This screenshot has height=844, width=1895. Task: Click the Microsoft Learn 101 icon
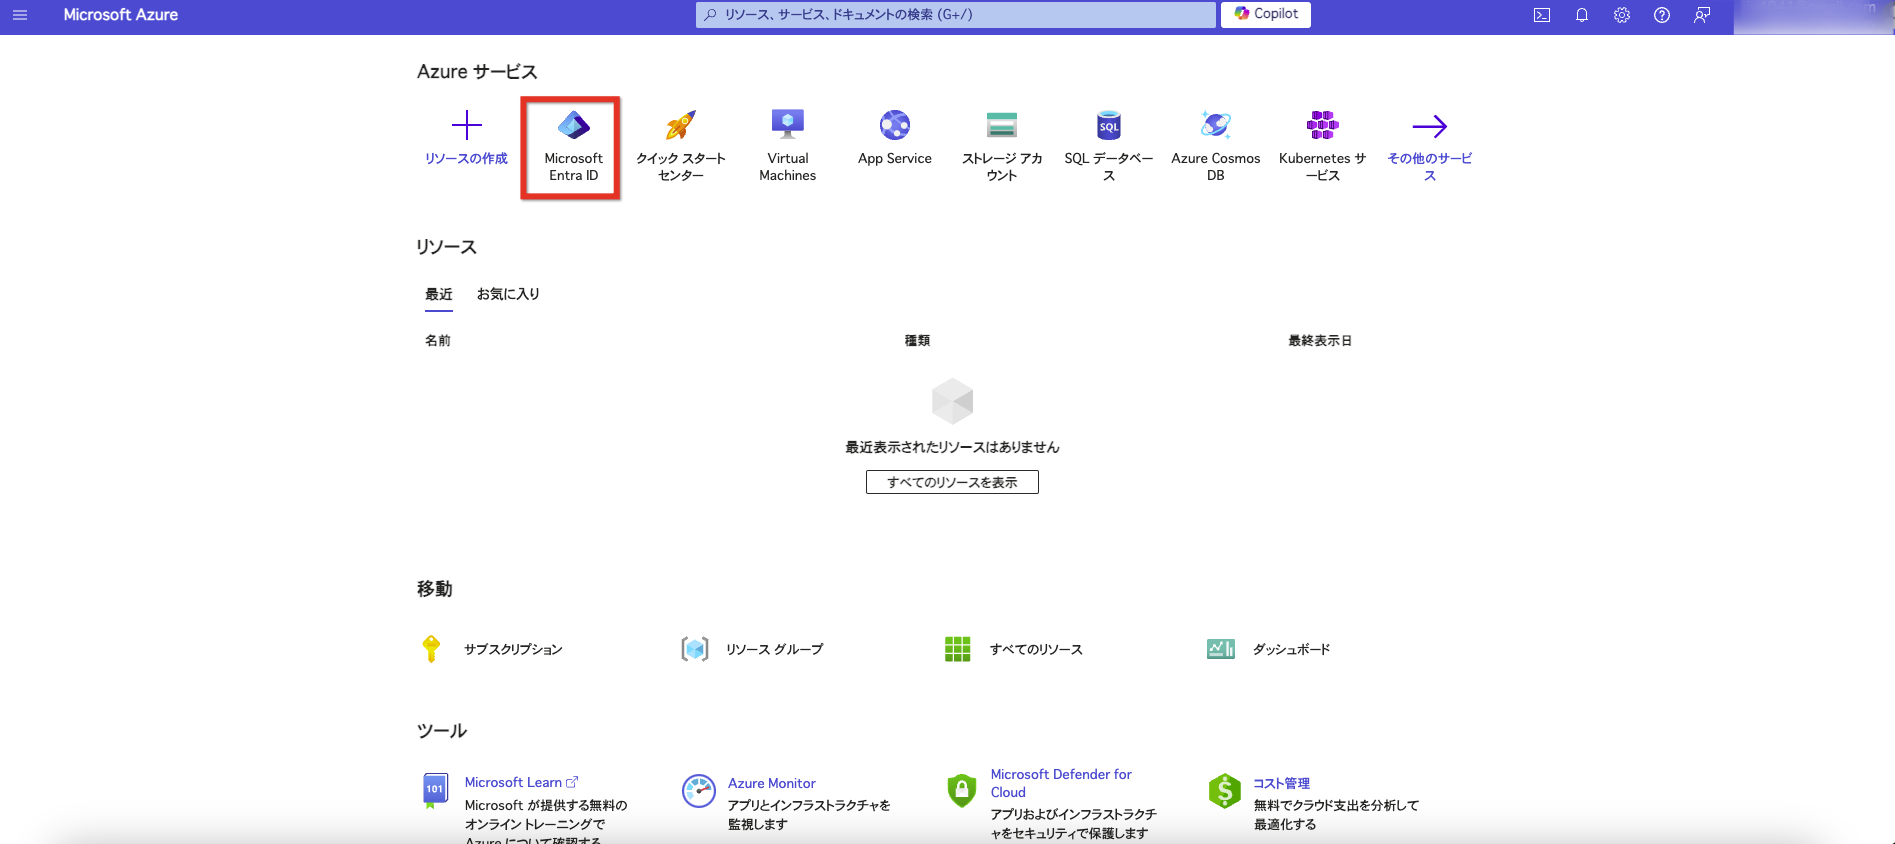435,790
